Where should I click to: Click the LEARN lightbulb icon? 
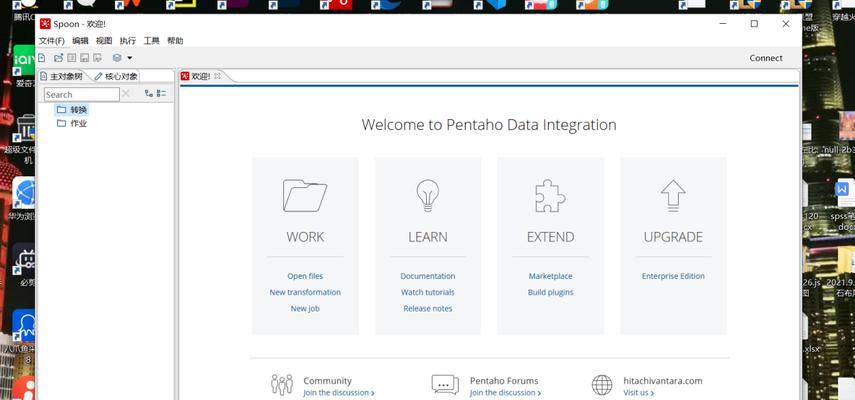point(428,195)
